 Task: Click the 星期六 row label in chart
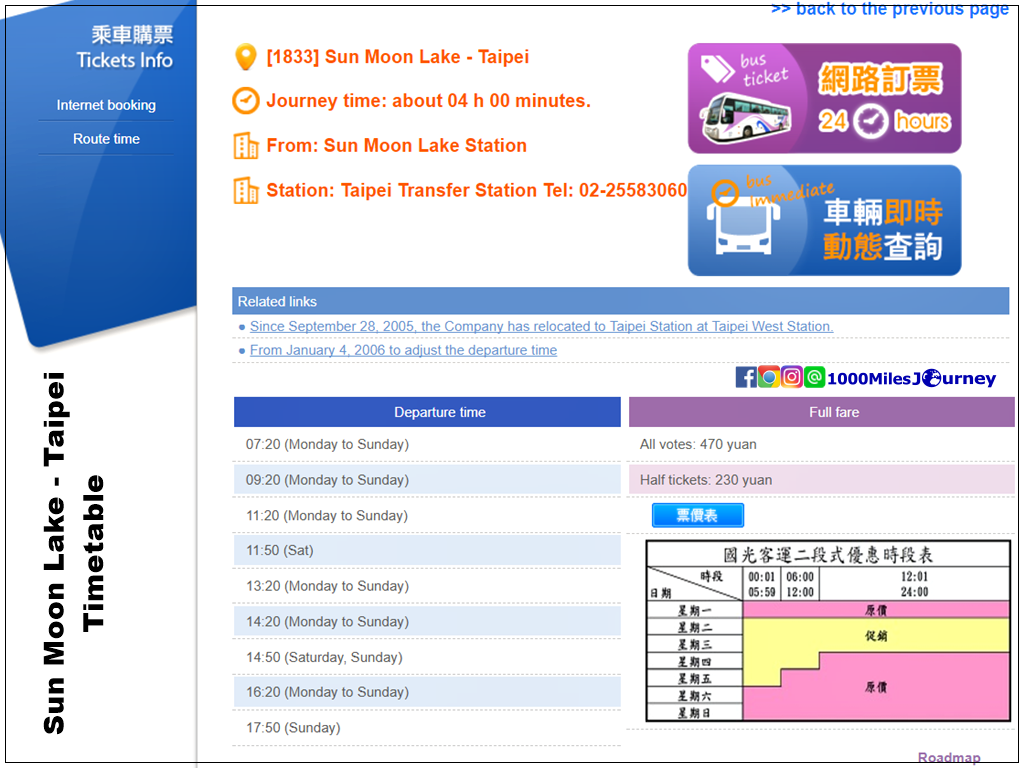click(x=694, y=696)
